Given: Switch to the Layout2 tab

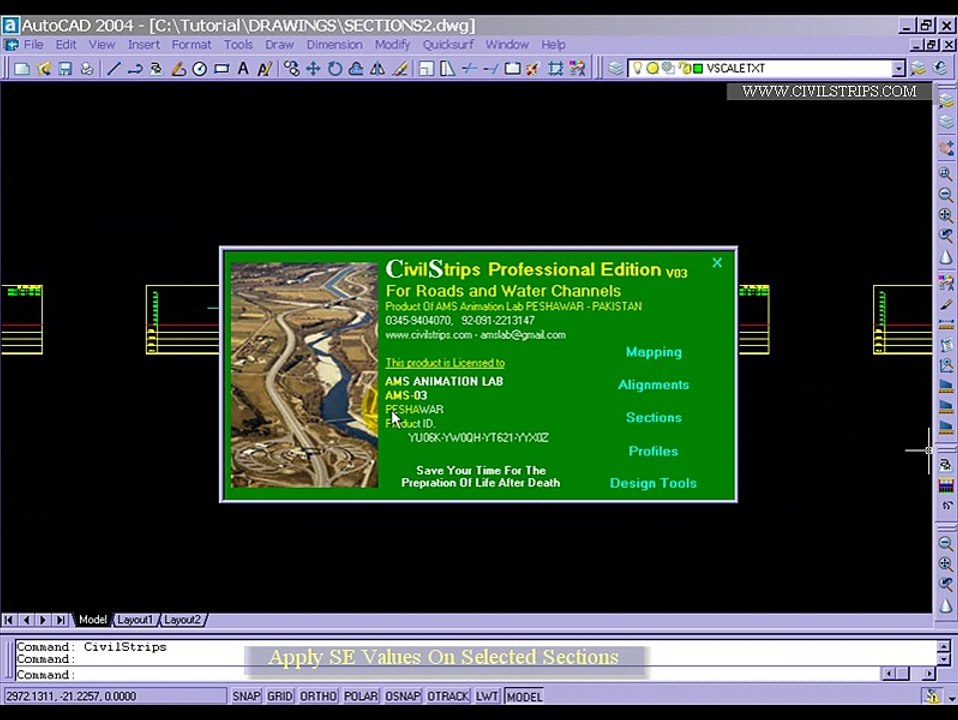Looking at the screenshot, I should 182,620.
